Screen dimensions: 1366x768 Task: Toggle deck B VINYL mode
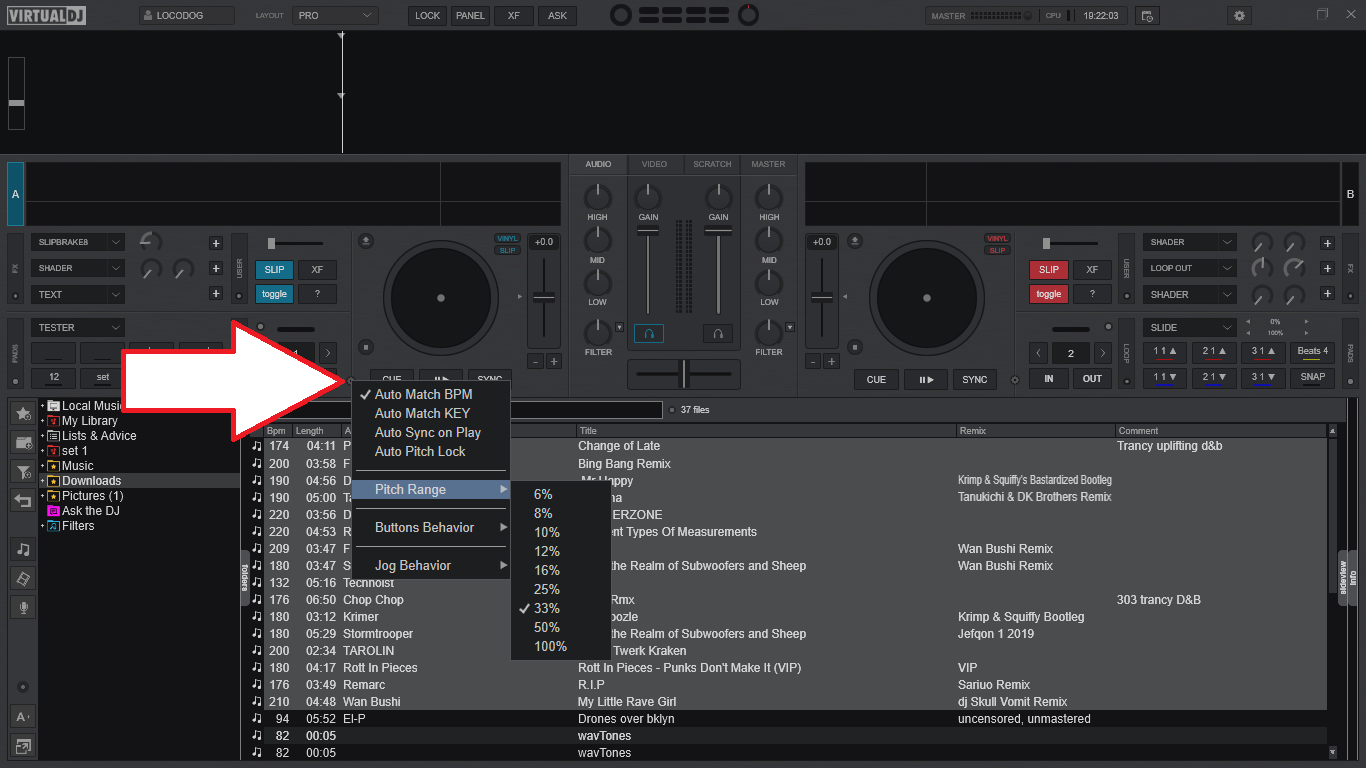[997, 238]
